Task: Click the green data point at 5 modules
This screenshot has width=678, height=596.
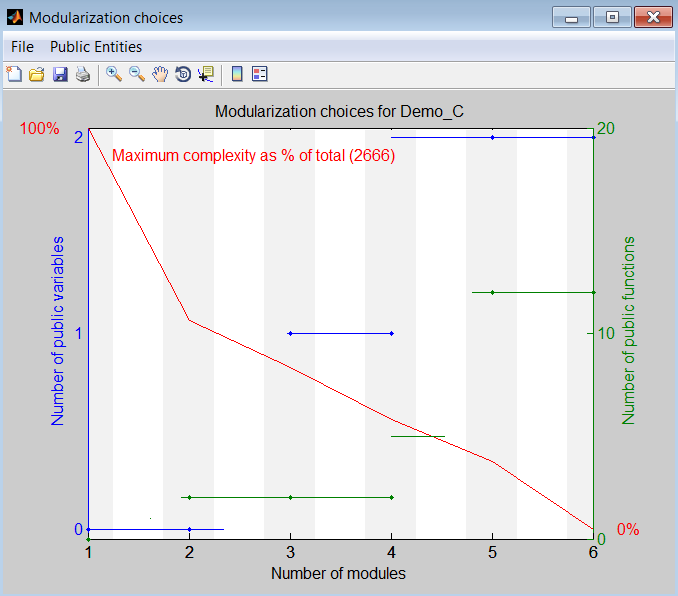Action: [493, 293]
